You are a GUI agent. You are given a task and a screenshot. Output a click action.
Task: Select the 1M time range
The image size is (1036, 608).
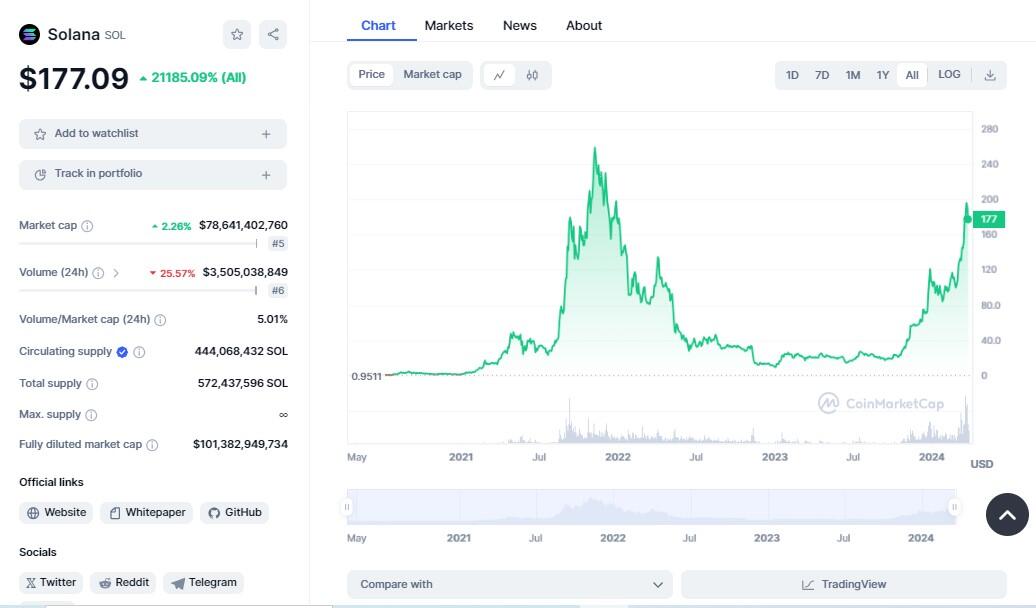853,75
